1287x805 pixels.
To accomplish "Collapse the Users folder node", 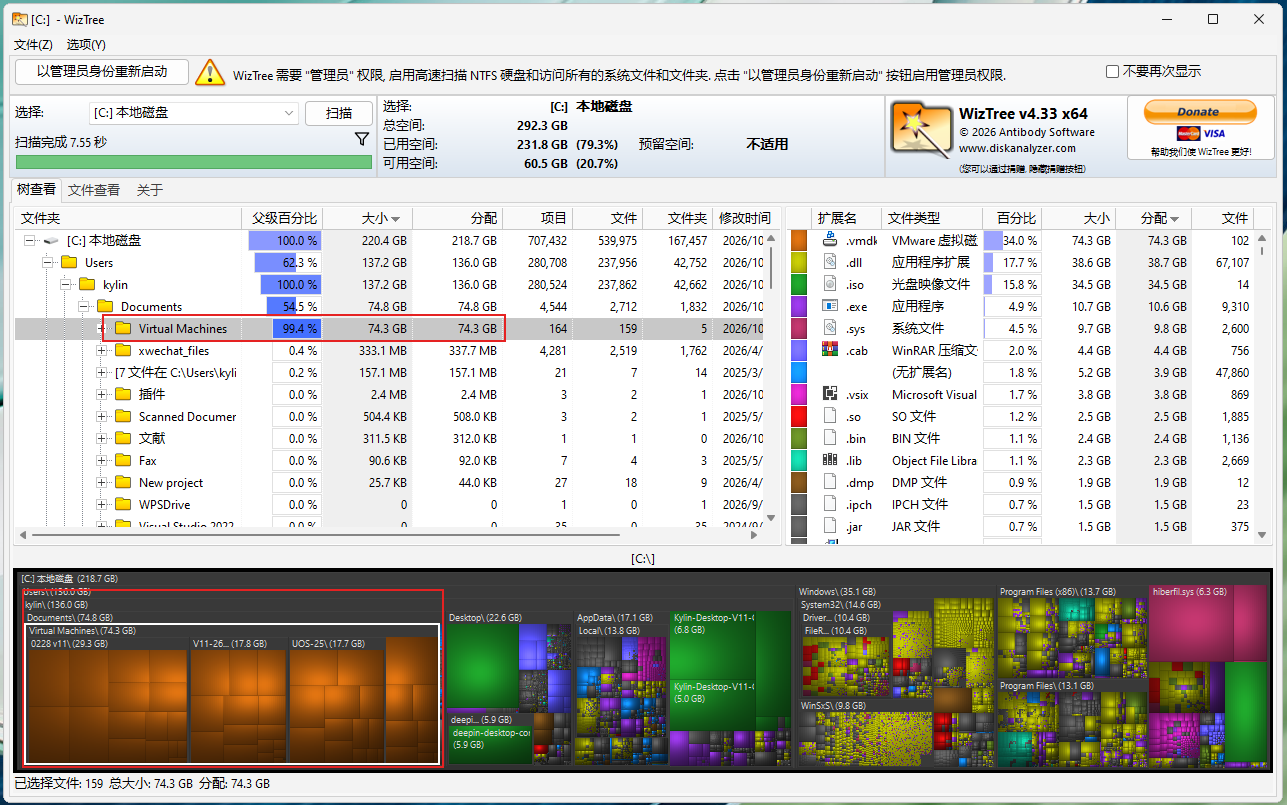I will (48, 263).
